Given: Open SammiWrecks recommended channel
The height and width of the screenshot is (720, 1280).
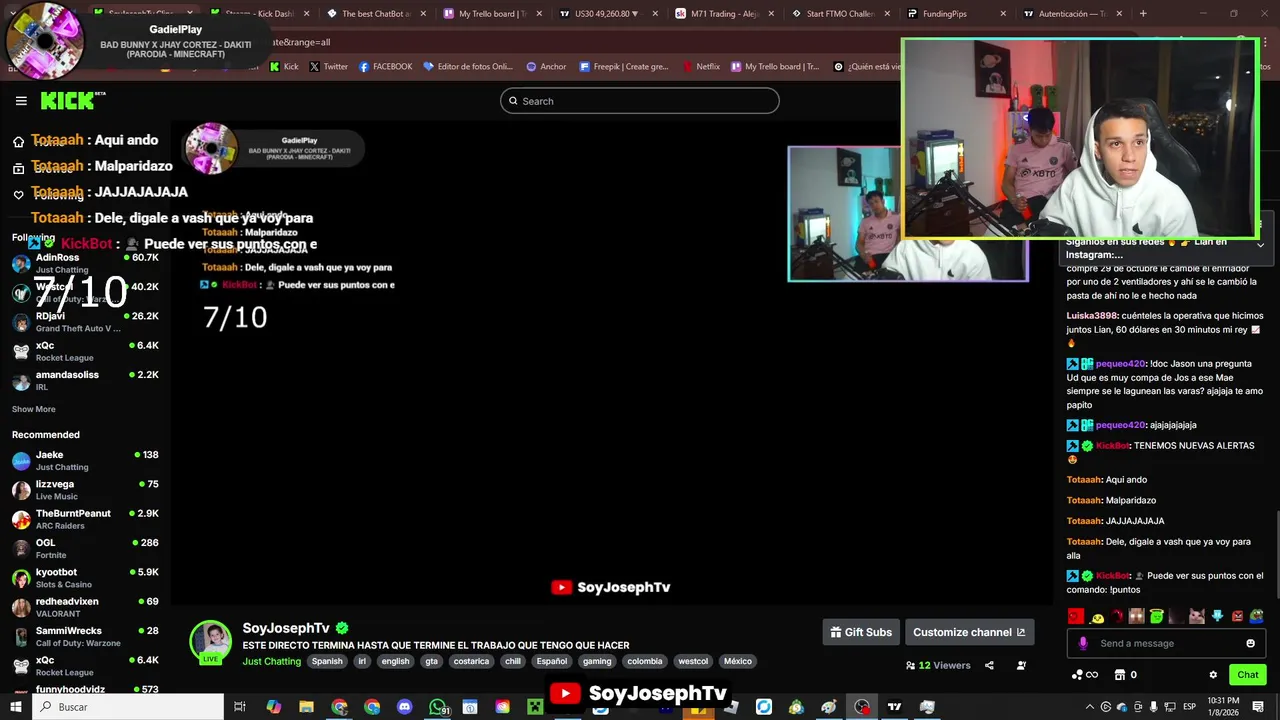Looking at the screenshot, I should [85, 636].
